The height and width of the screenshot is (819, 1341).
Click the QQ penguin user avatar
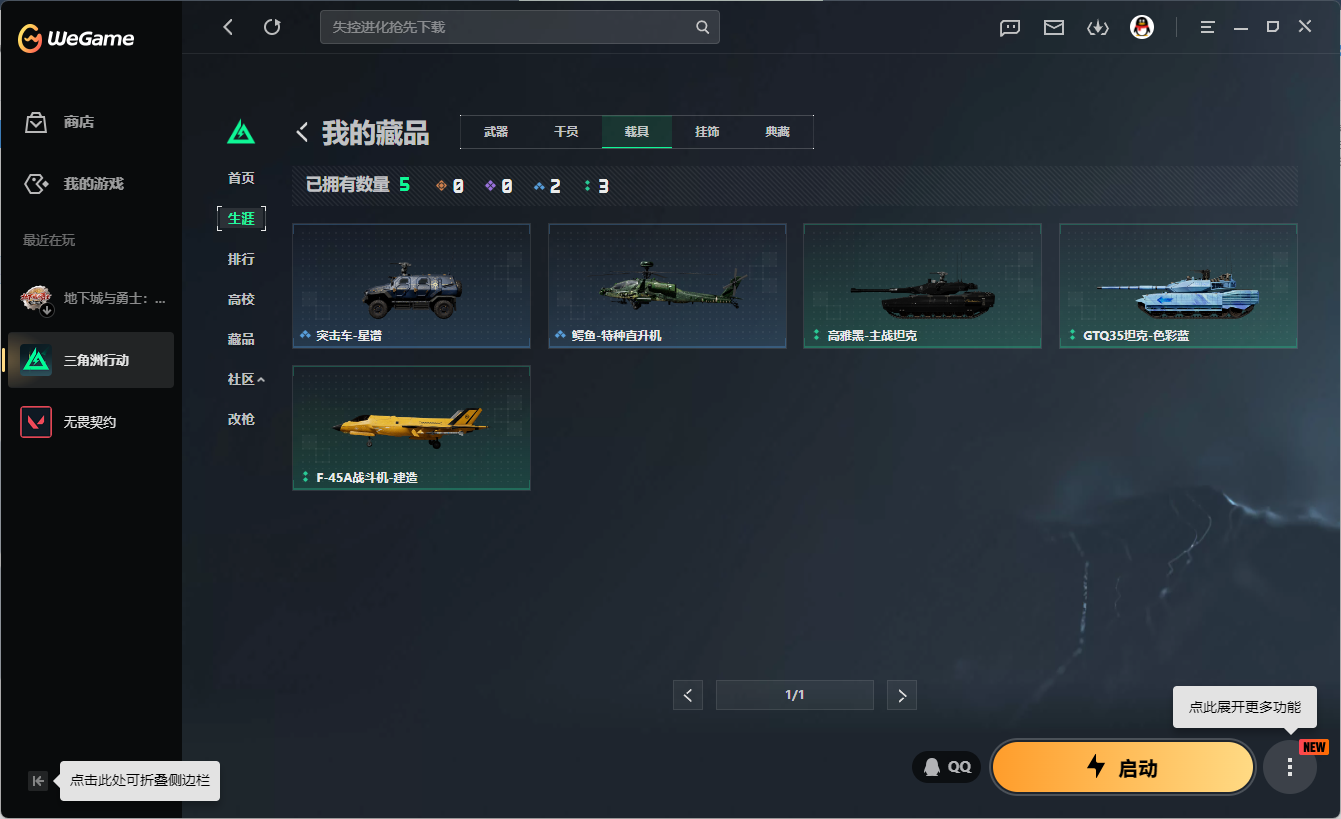(1142, 27)
